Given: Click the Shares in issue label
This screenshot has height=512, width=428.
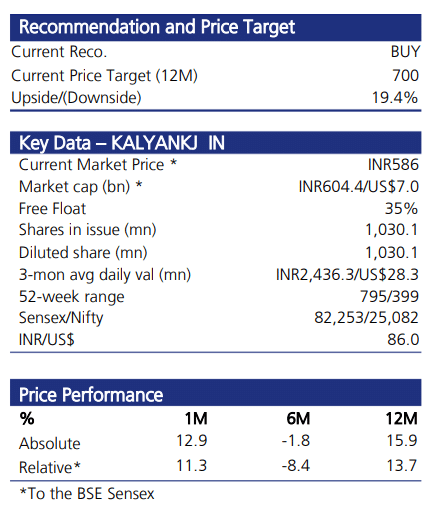Looking at the screenshot, I should pos(87,230).
